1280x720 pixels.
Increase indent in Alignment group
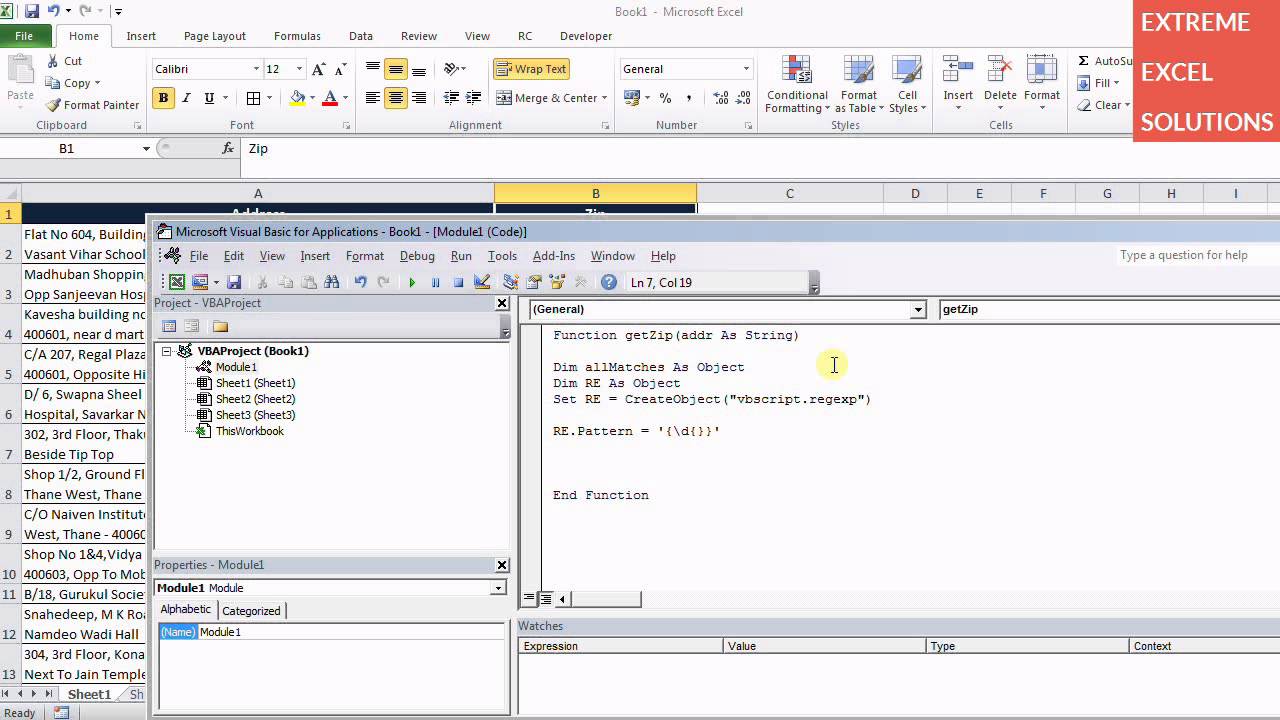pyautogui.click(x=474, y=98)
